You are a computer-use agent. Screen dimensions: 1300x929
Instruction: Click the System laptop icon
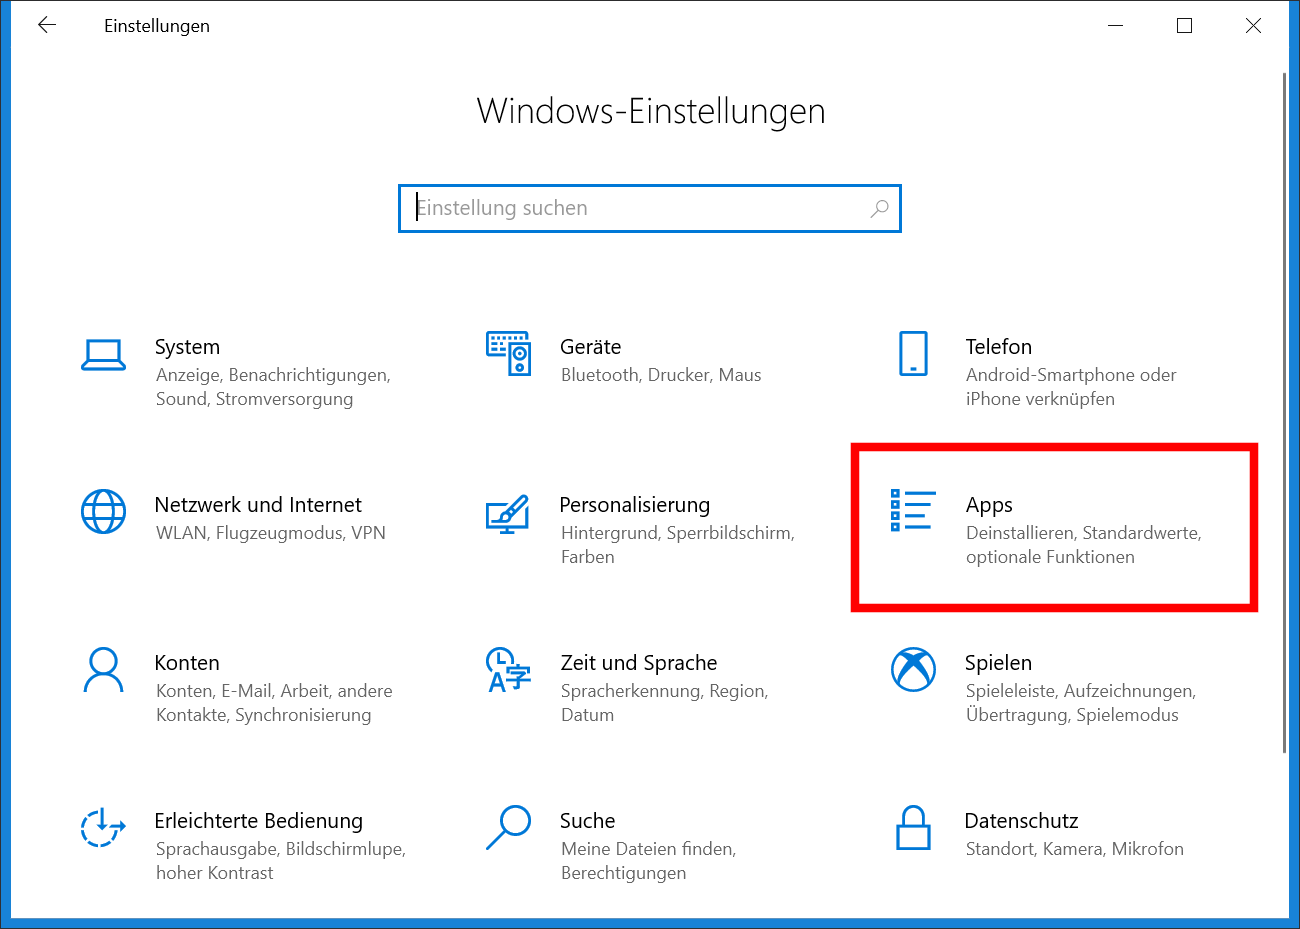pos(103,354)
